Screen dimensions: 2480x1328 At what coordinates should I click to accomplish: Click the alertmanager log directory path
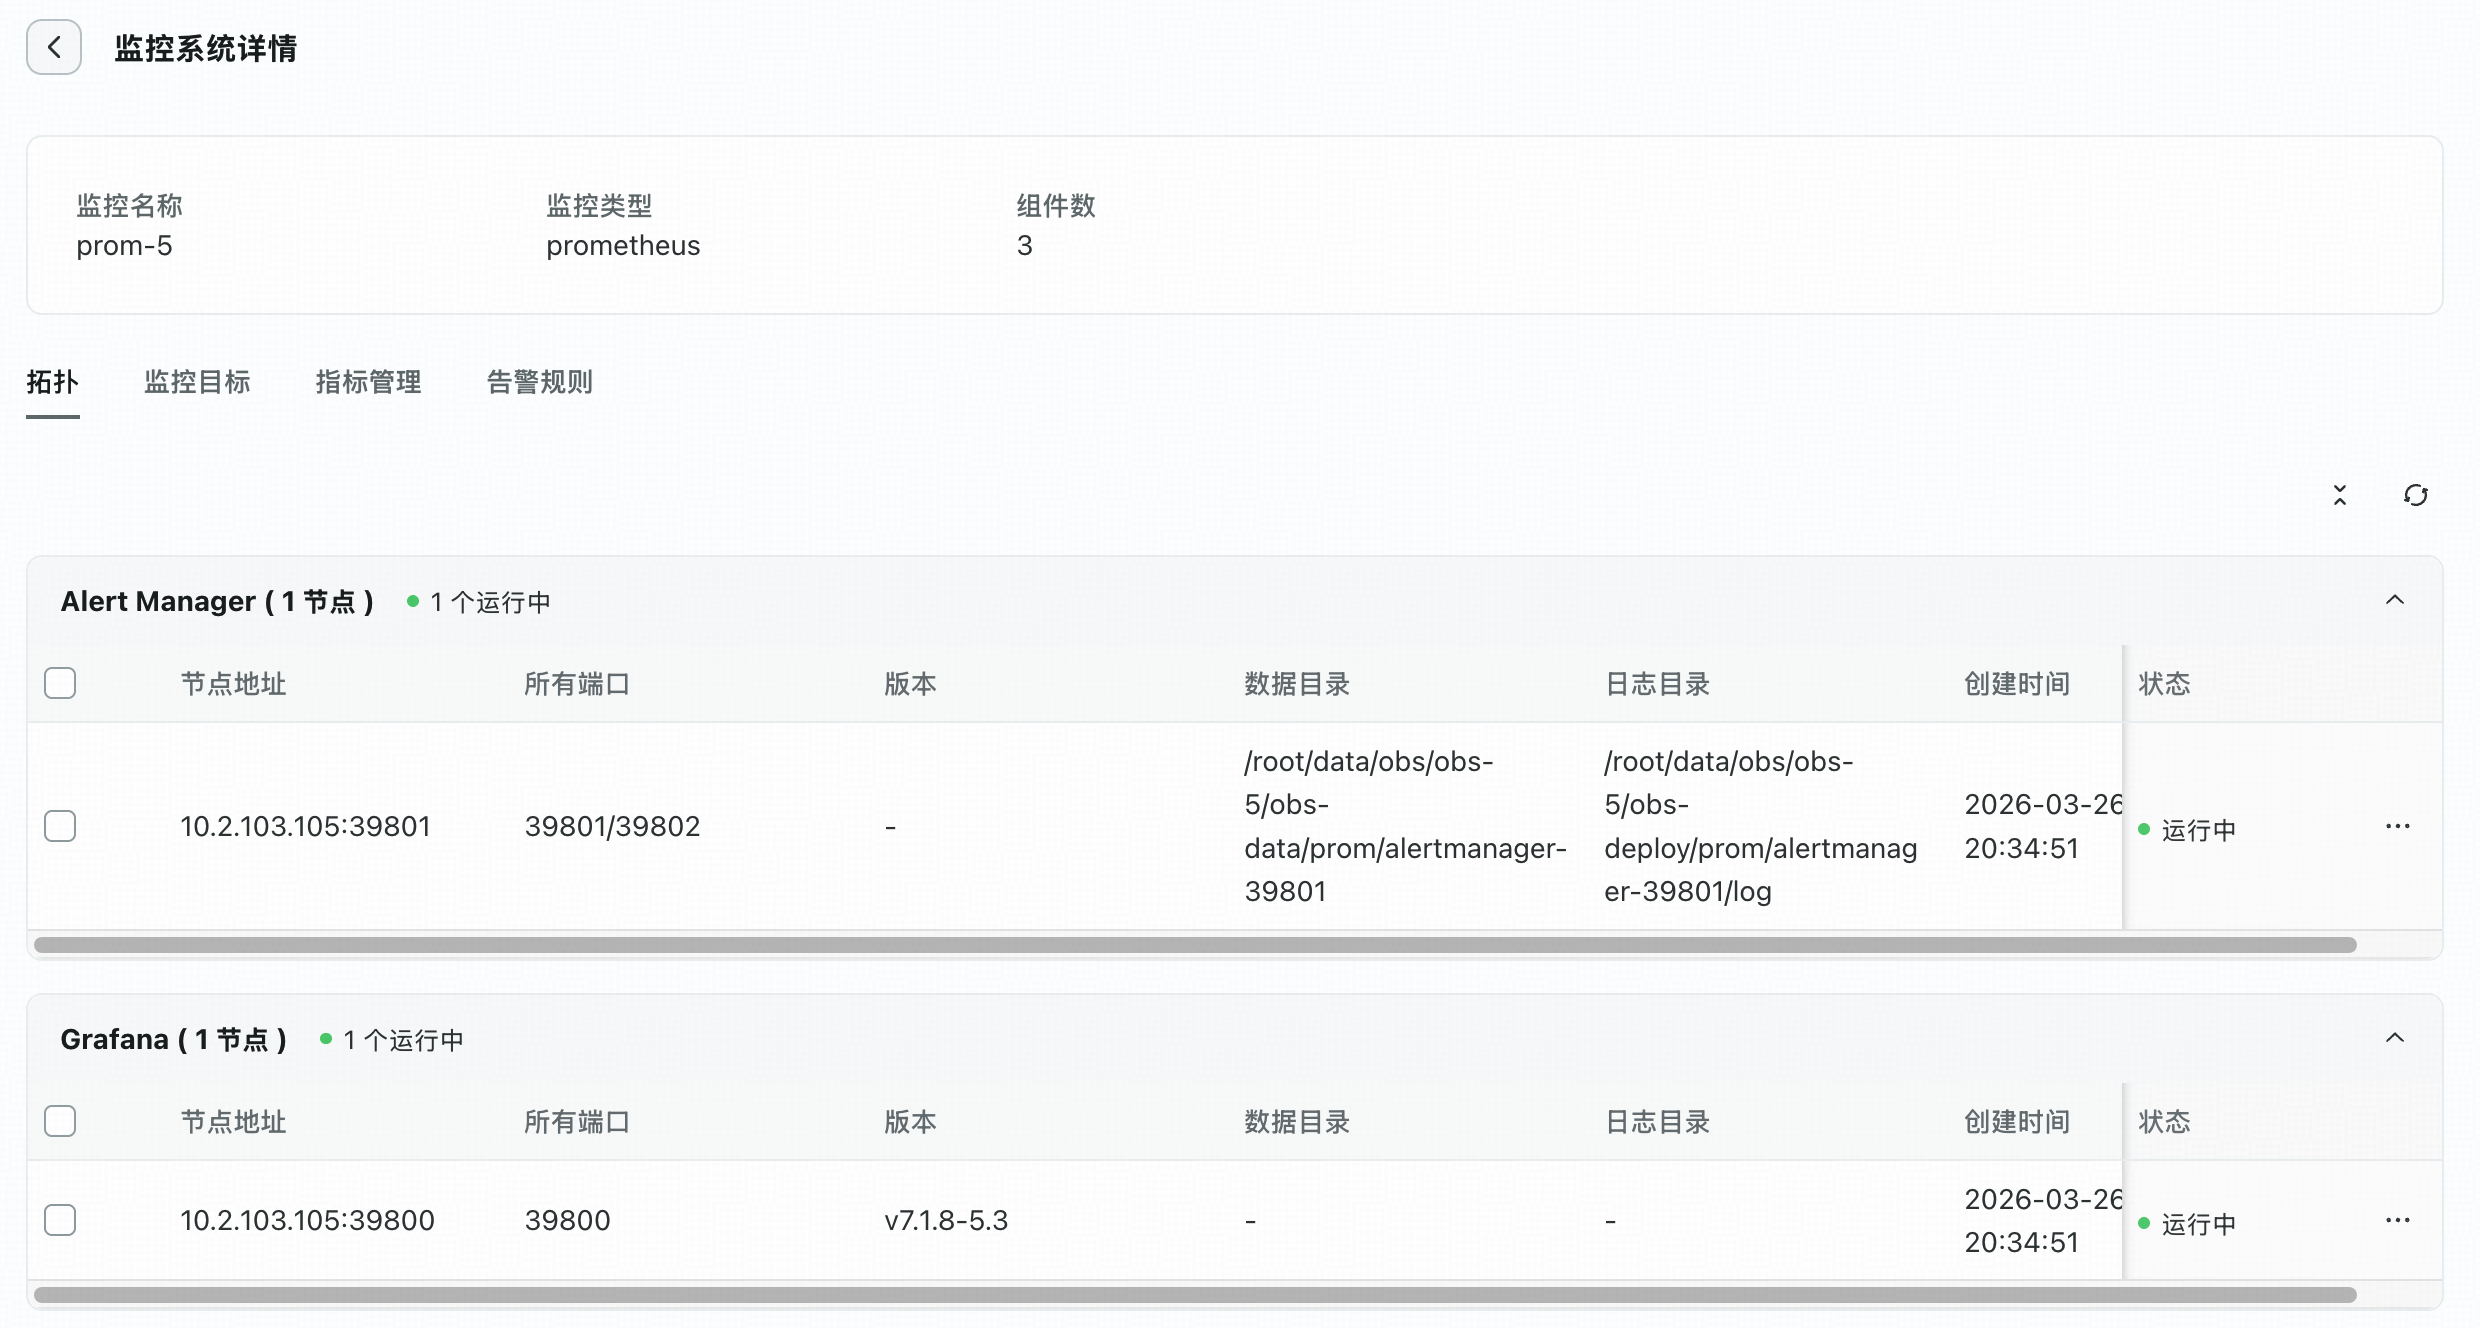(1760, 826)
